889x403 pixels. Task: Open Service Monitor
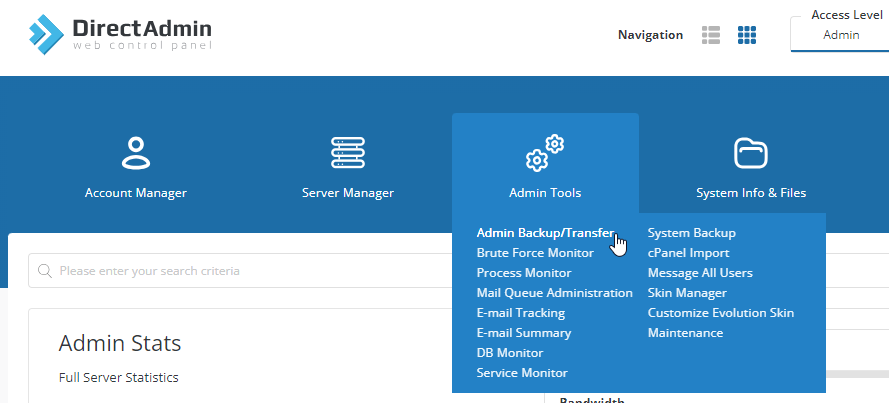pyautogui.click(x=522, y=373)
